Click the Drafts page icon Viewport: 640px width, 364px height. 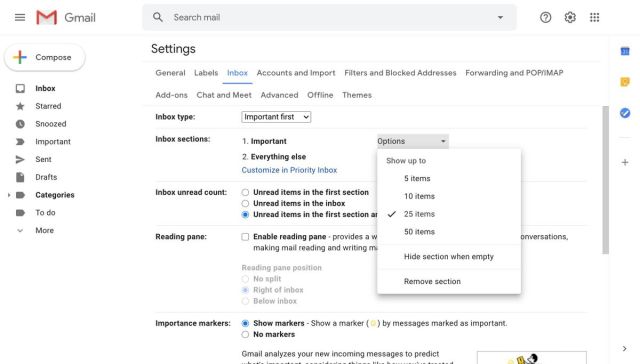coord(20,177)
